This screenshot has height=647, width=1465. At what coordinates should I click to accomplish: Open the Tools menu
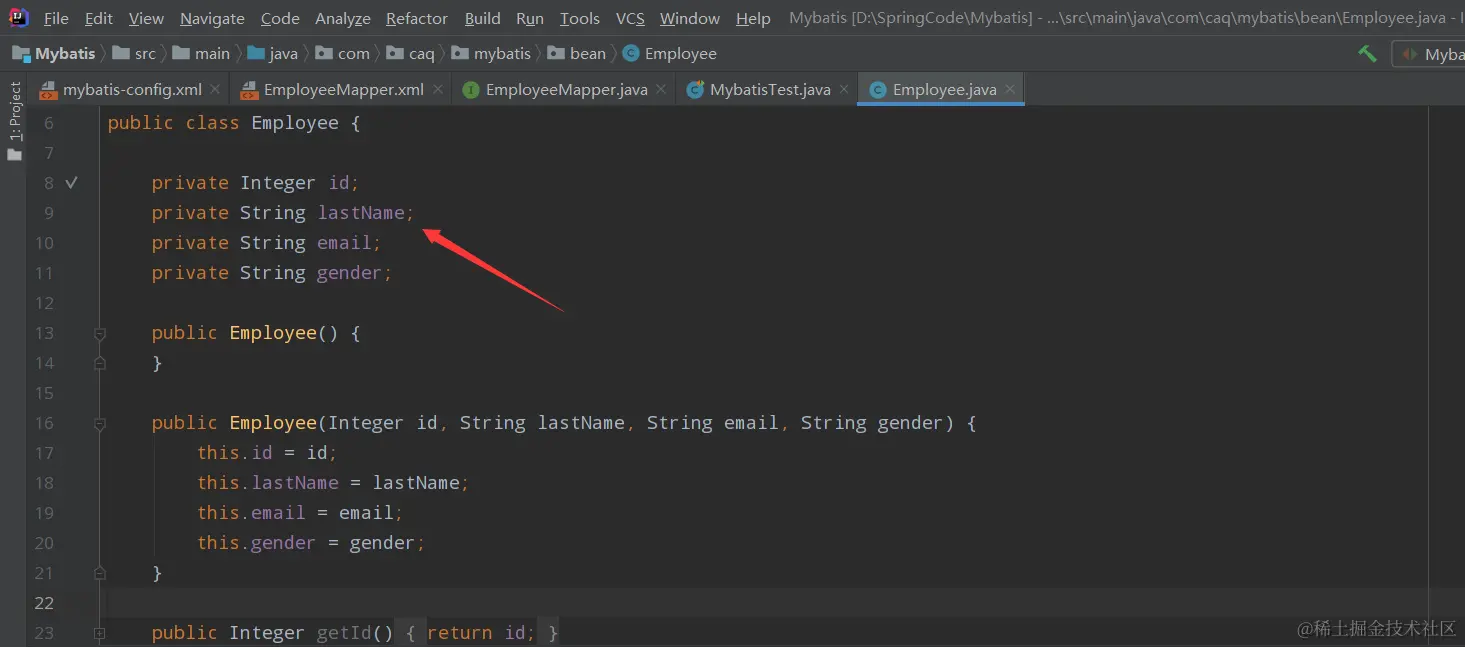point(580,18)
